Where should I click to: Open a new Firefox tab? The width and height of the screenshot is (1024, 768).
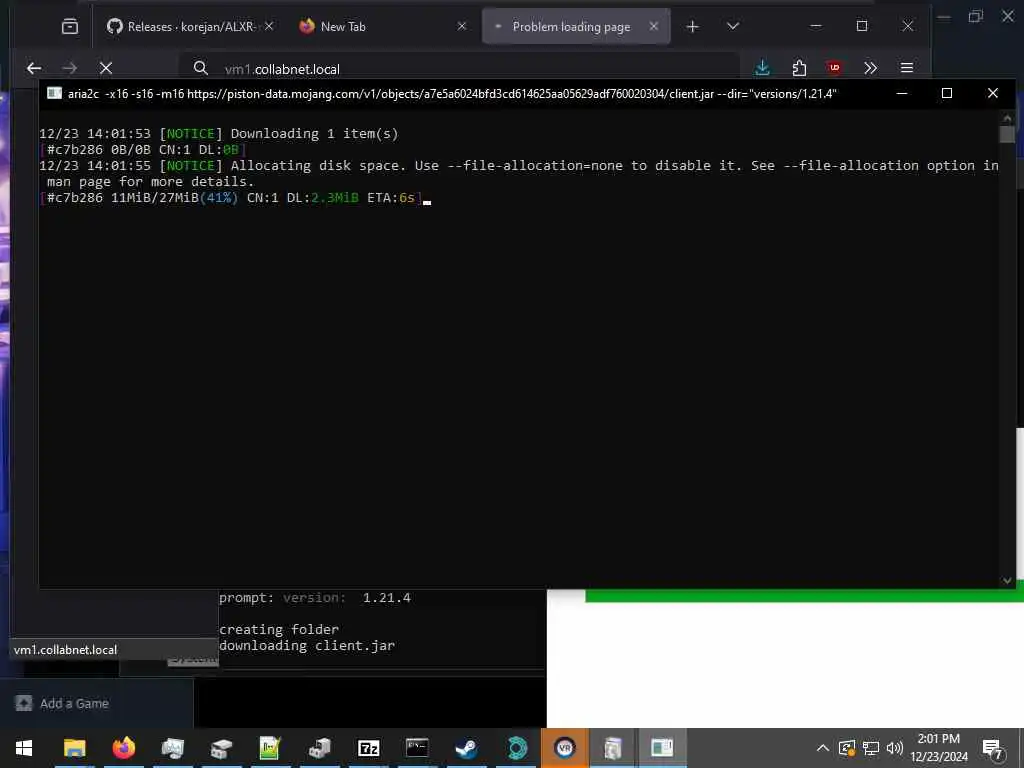click(x=692, y=26)
